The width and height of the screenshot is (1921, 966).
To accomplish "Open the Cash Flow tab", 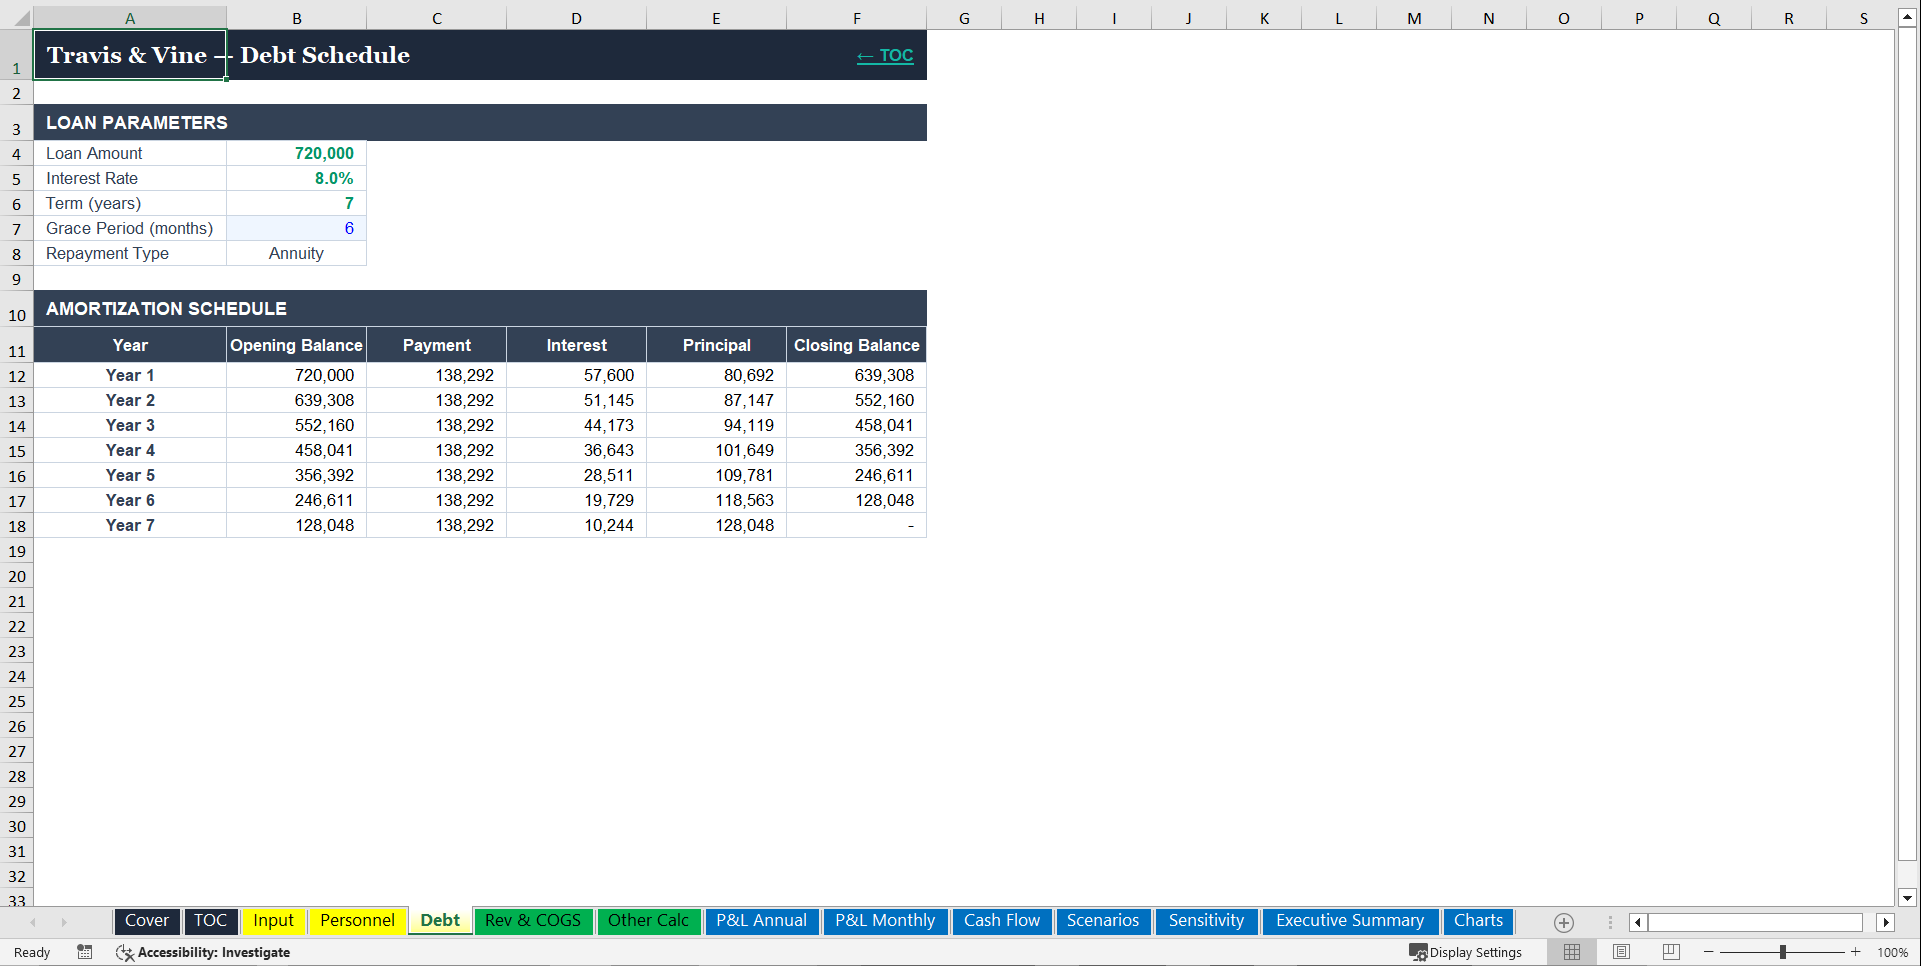I will [x=1001, y=921].
